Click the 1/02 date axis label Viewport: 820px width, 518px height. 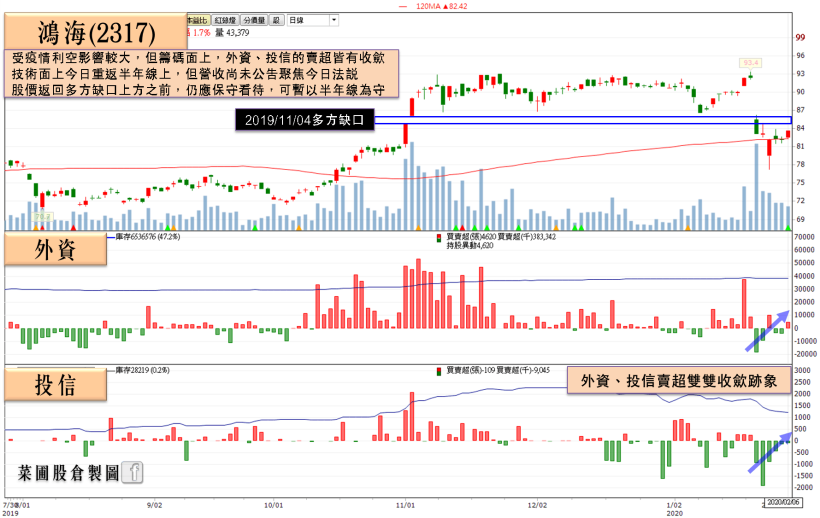point(674,505)
